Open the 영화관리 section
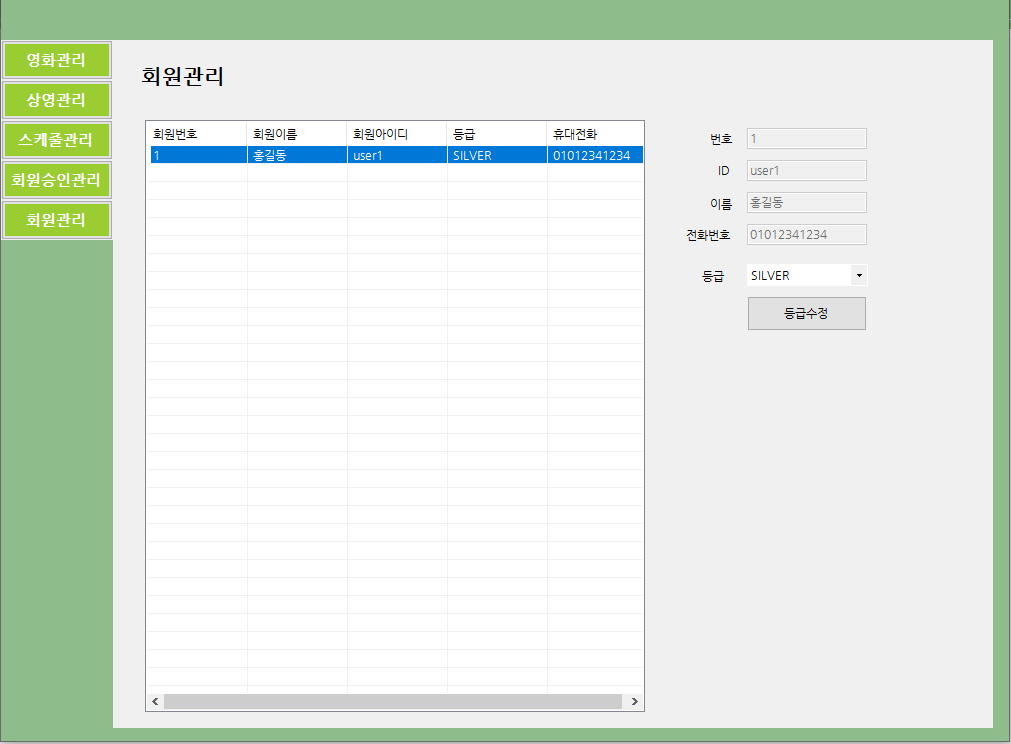 pyautogui.click(x=57, y=60)
